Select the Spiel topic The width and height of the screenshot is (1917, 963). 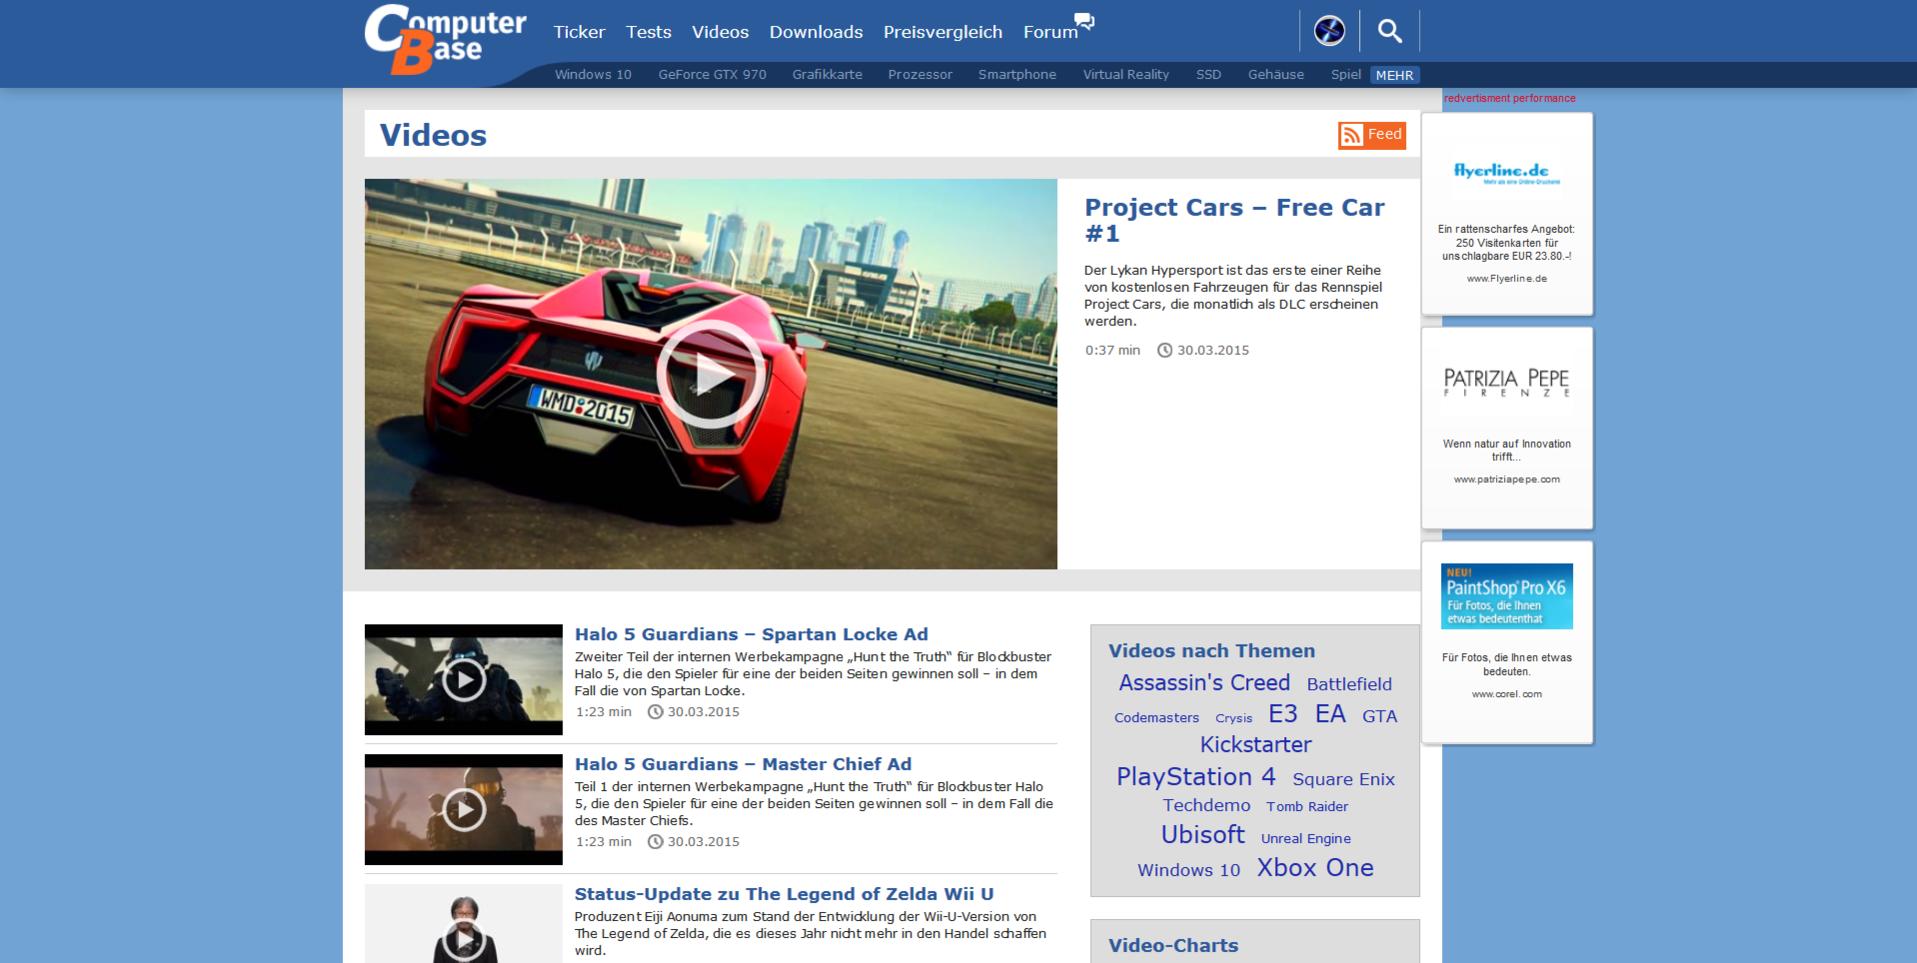[1346, 75]
